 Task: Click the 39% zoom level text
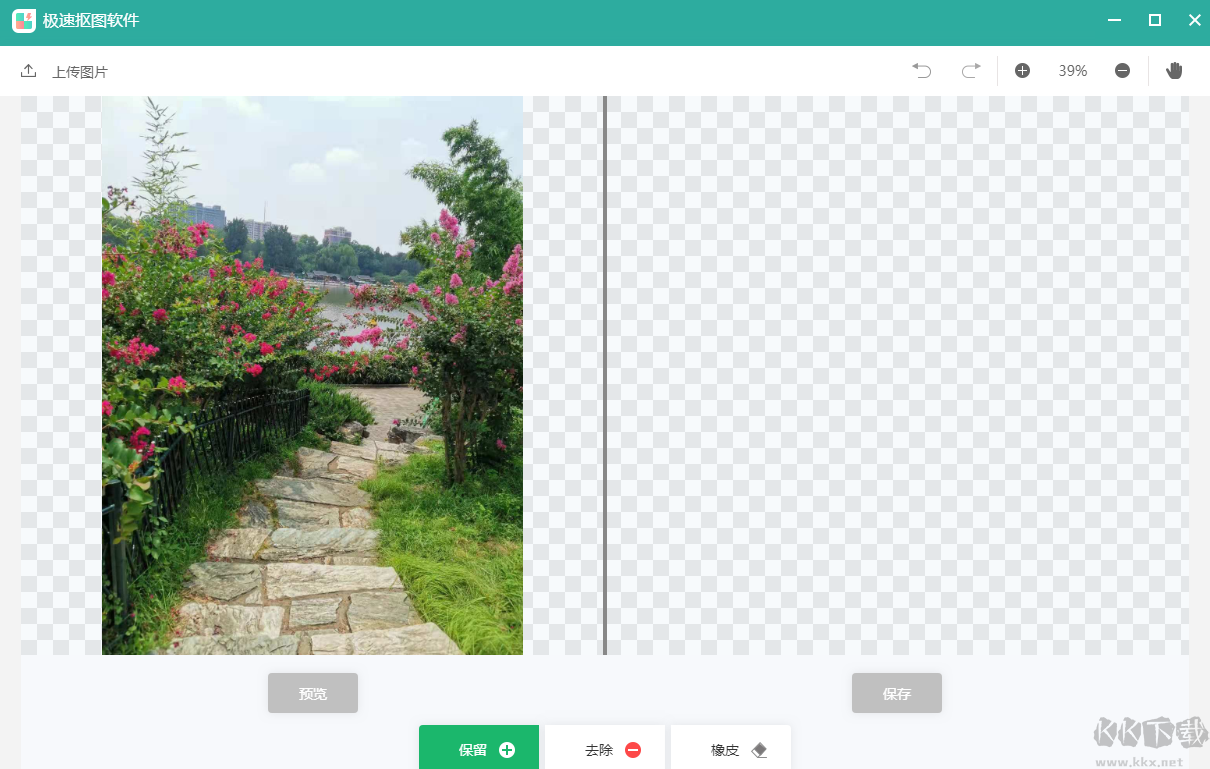coord(1072,71)
